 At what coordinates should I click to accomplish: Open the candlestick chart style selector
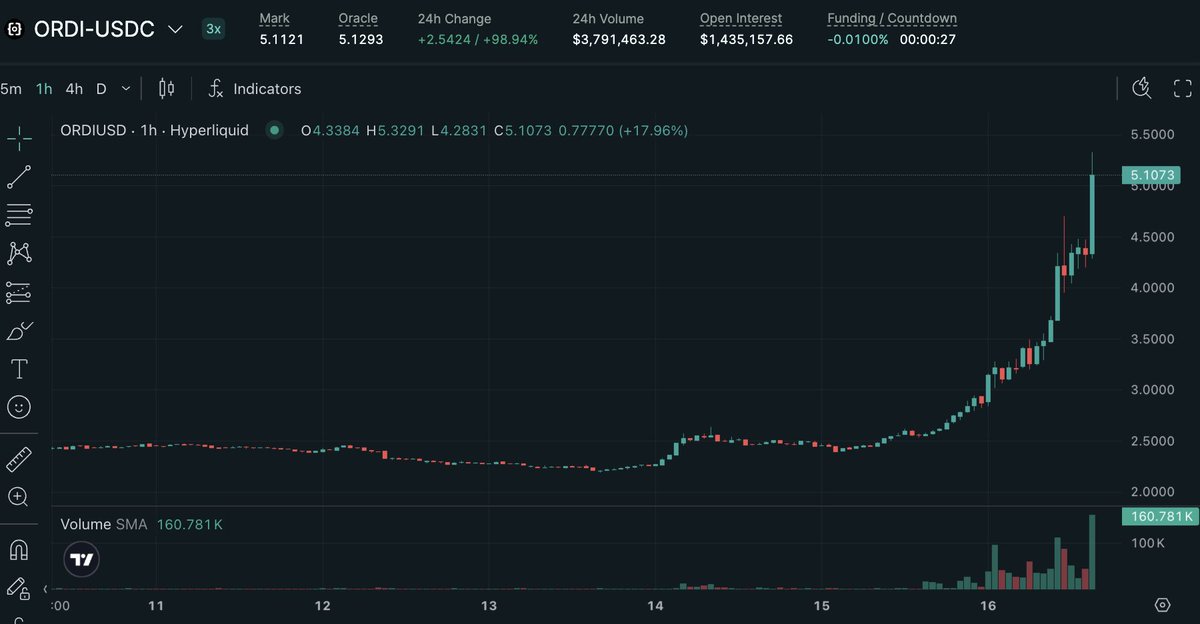pyautogui.click(x=167, y=89)
